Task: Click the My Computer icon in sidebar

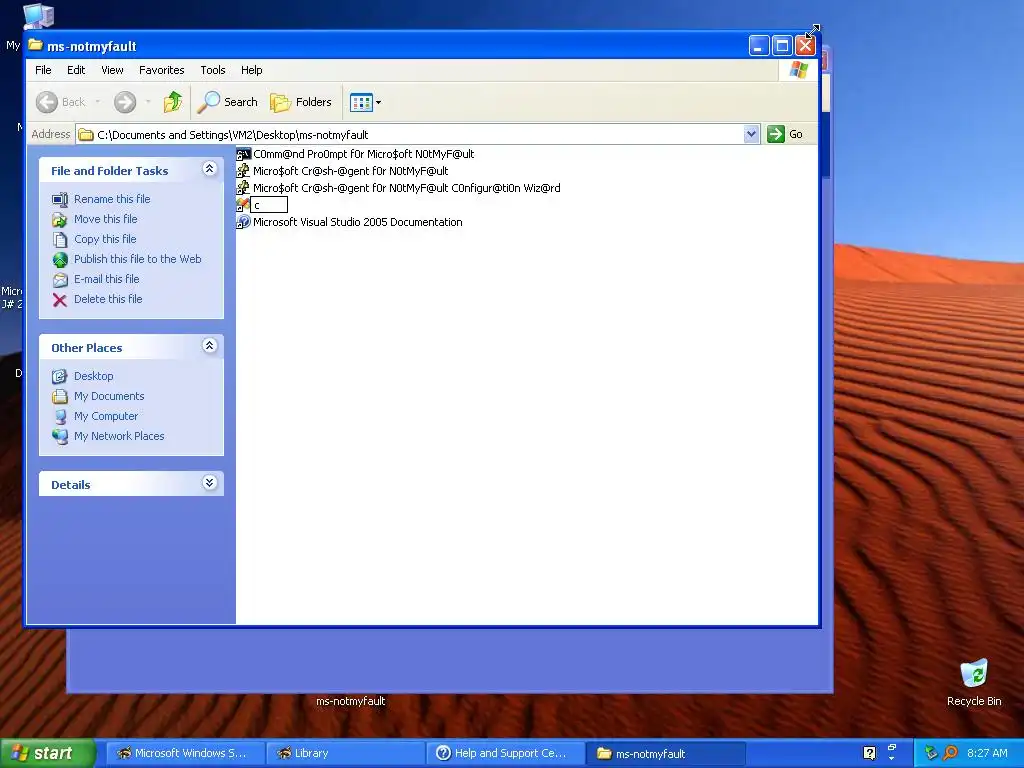Action: 60,417
